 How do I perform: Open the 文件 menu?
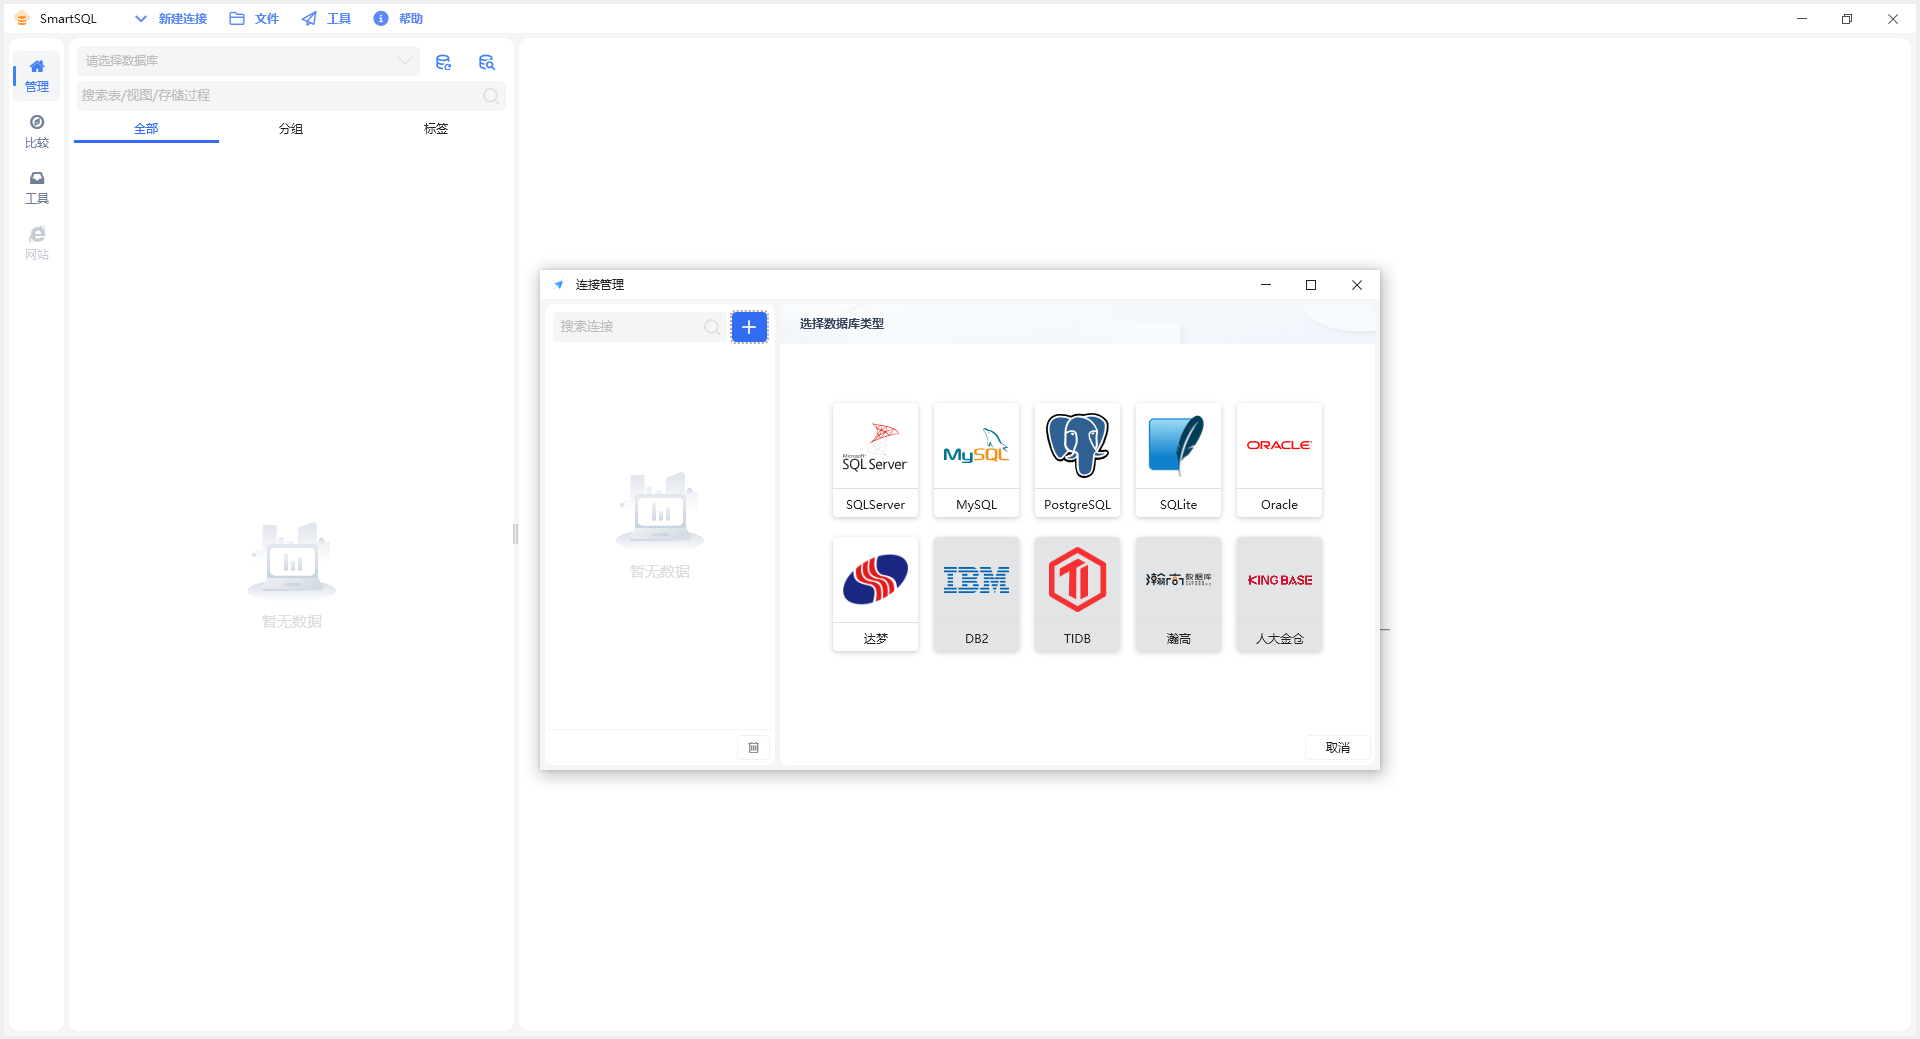(x=254, y=19)
